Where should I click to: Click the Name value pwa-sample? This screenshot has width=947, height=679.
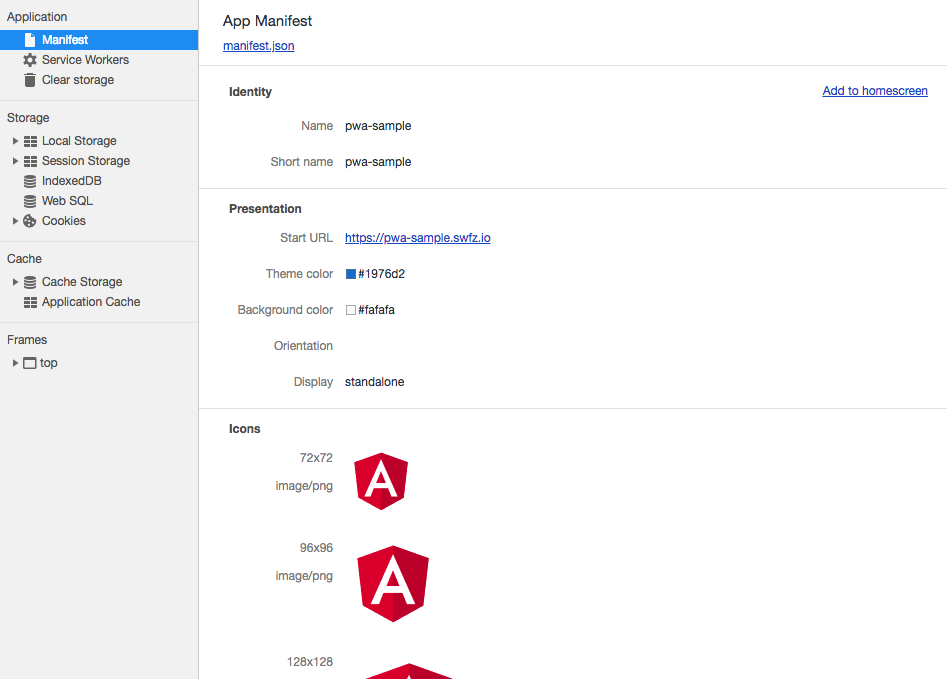(378, 126)
